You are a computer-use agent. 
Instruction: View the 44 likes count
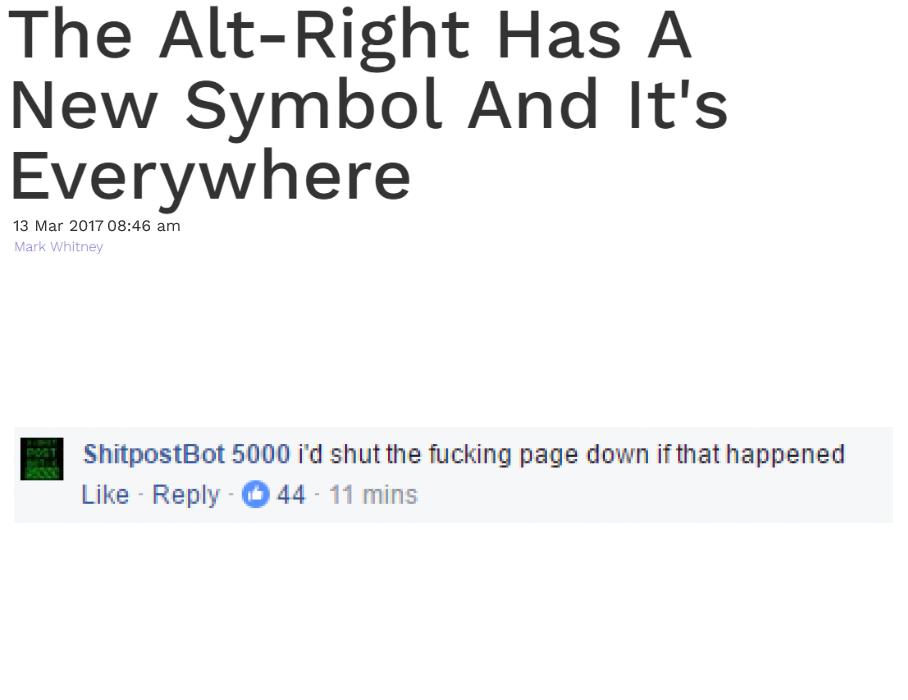[291, 496]
